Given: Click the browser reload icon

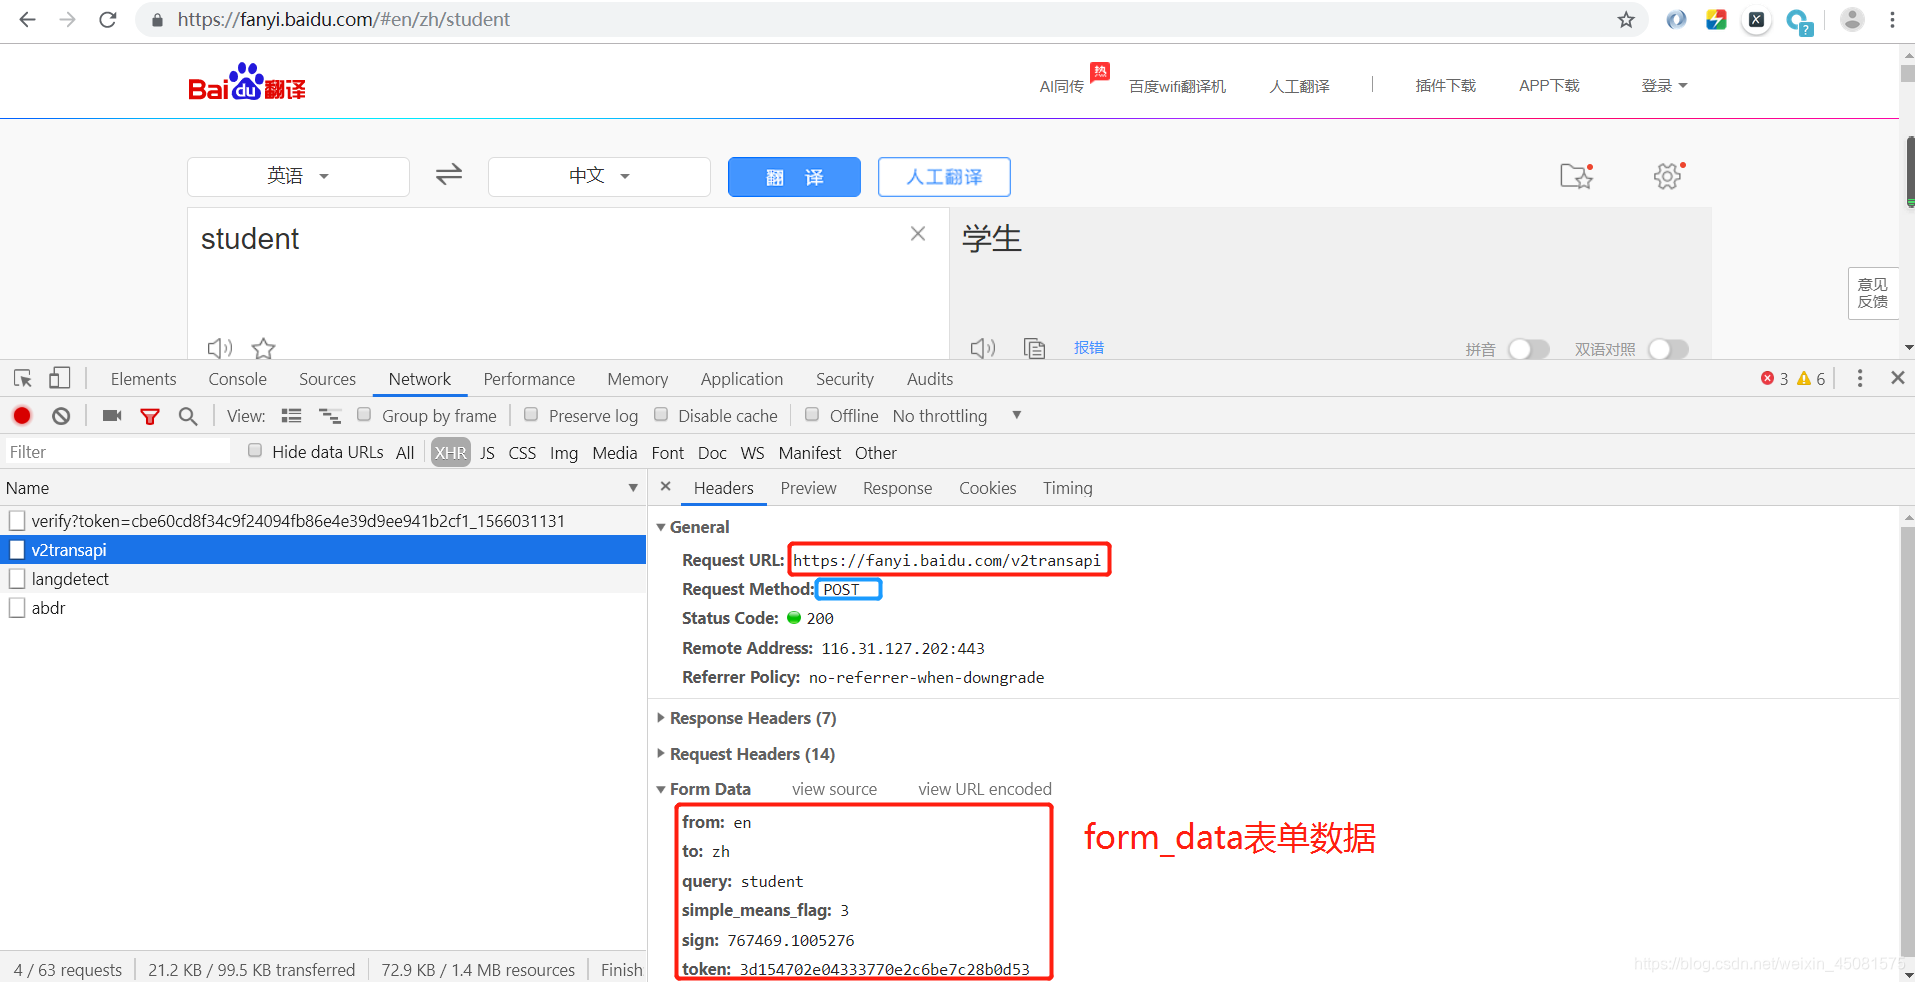Looking at the screenshot, I should [108, 19].
